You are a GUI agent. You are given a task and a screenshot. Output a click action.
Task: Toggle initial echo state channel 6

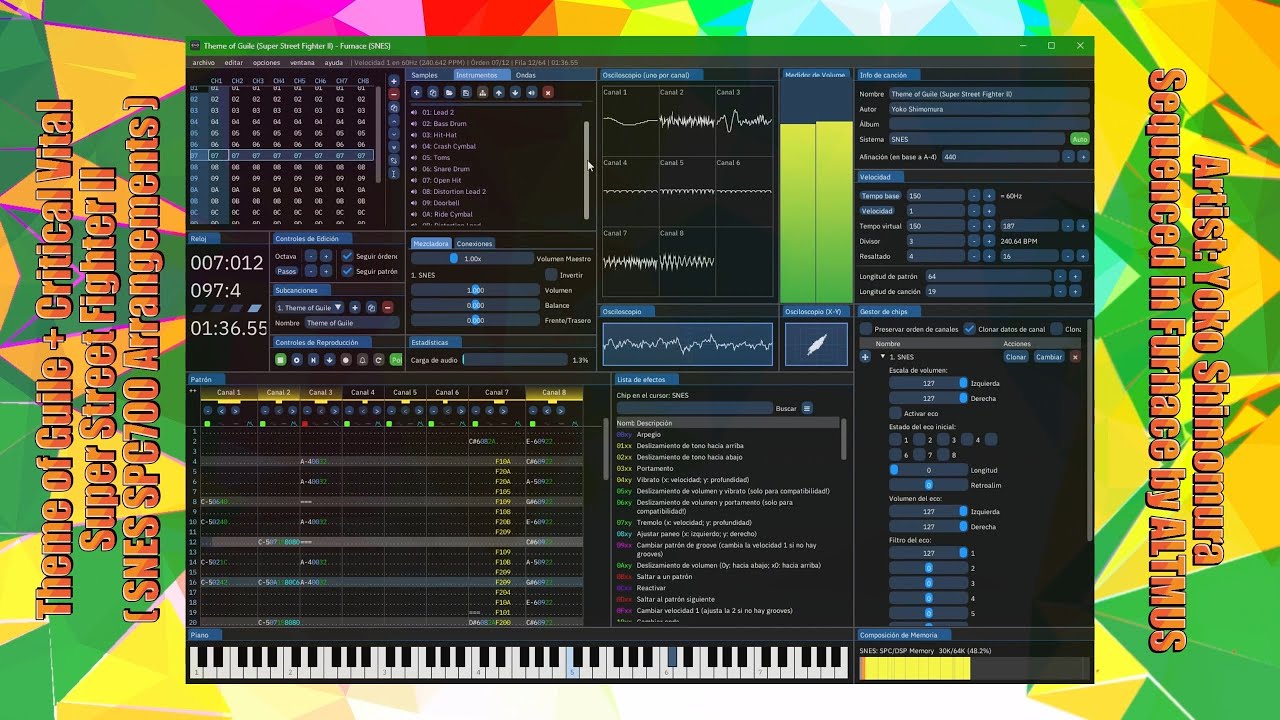click(895, 455)
